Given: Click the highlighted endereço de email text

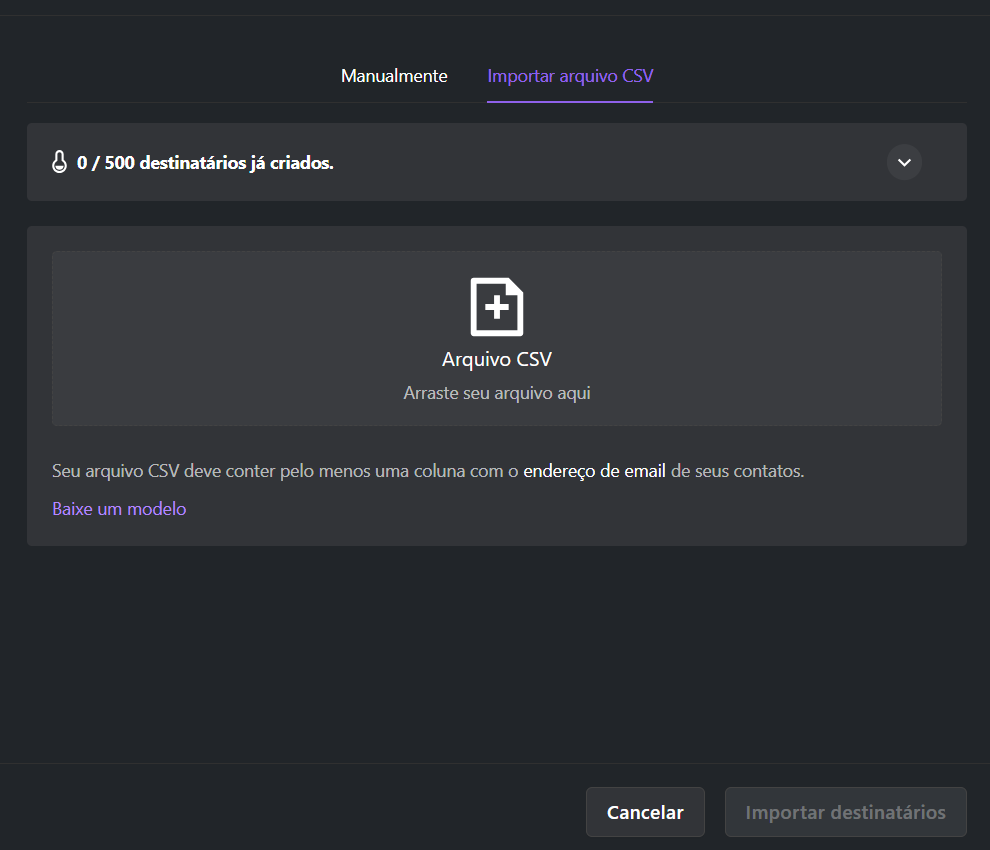Looking at the screenshot, I should [594, 471].
